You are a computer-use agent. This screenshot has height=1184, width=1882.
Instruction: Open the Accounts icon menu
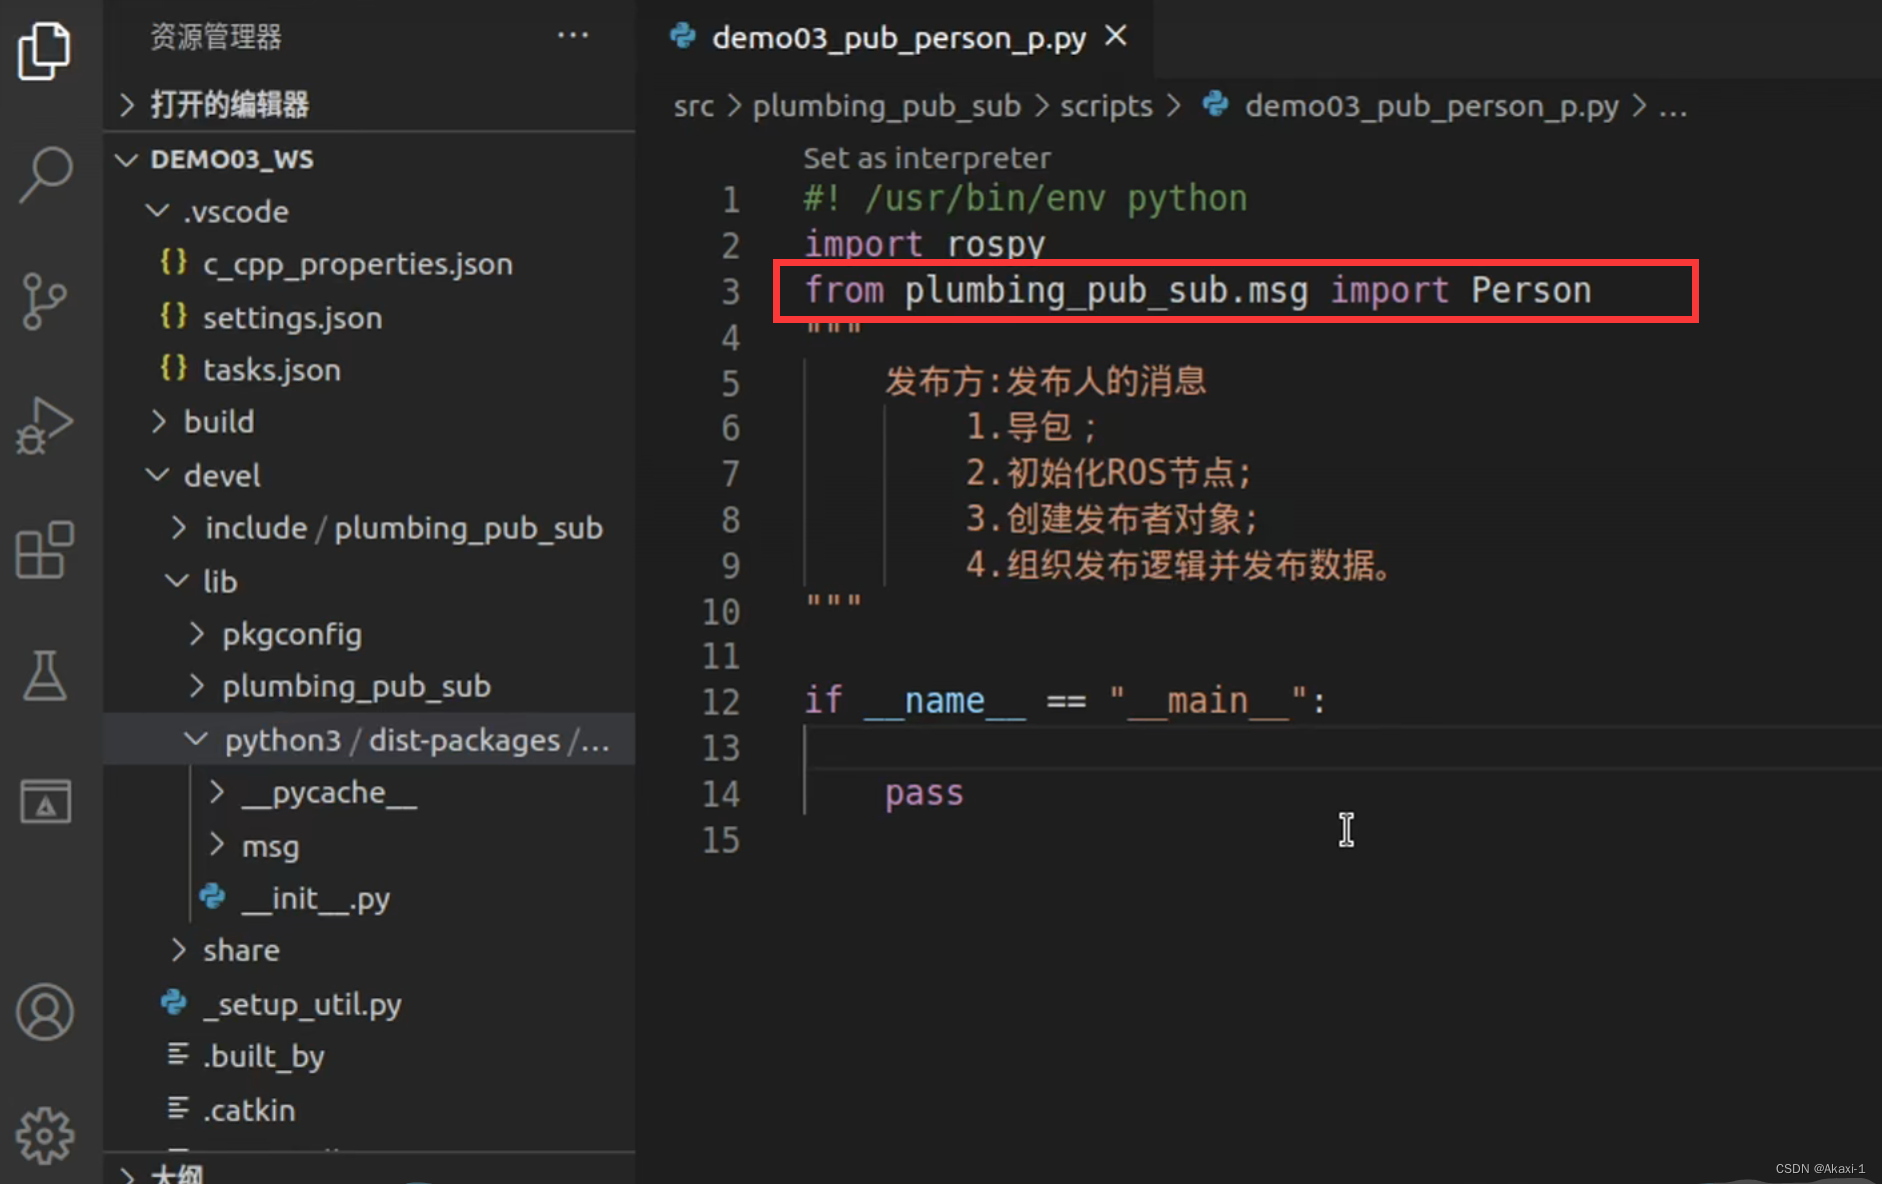[x=45, y=1011]
